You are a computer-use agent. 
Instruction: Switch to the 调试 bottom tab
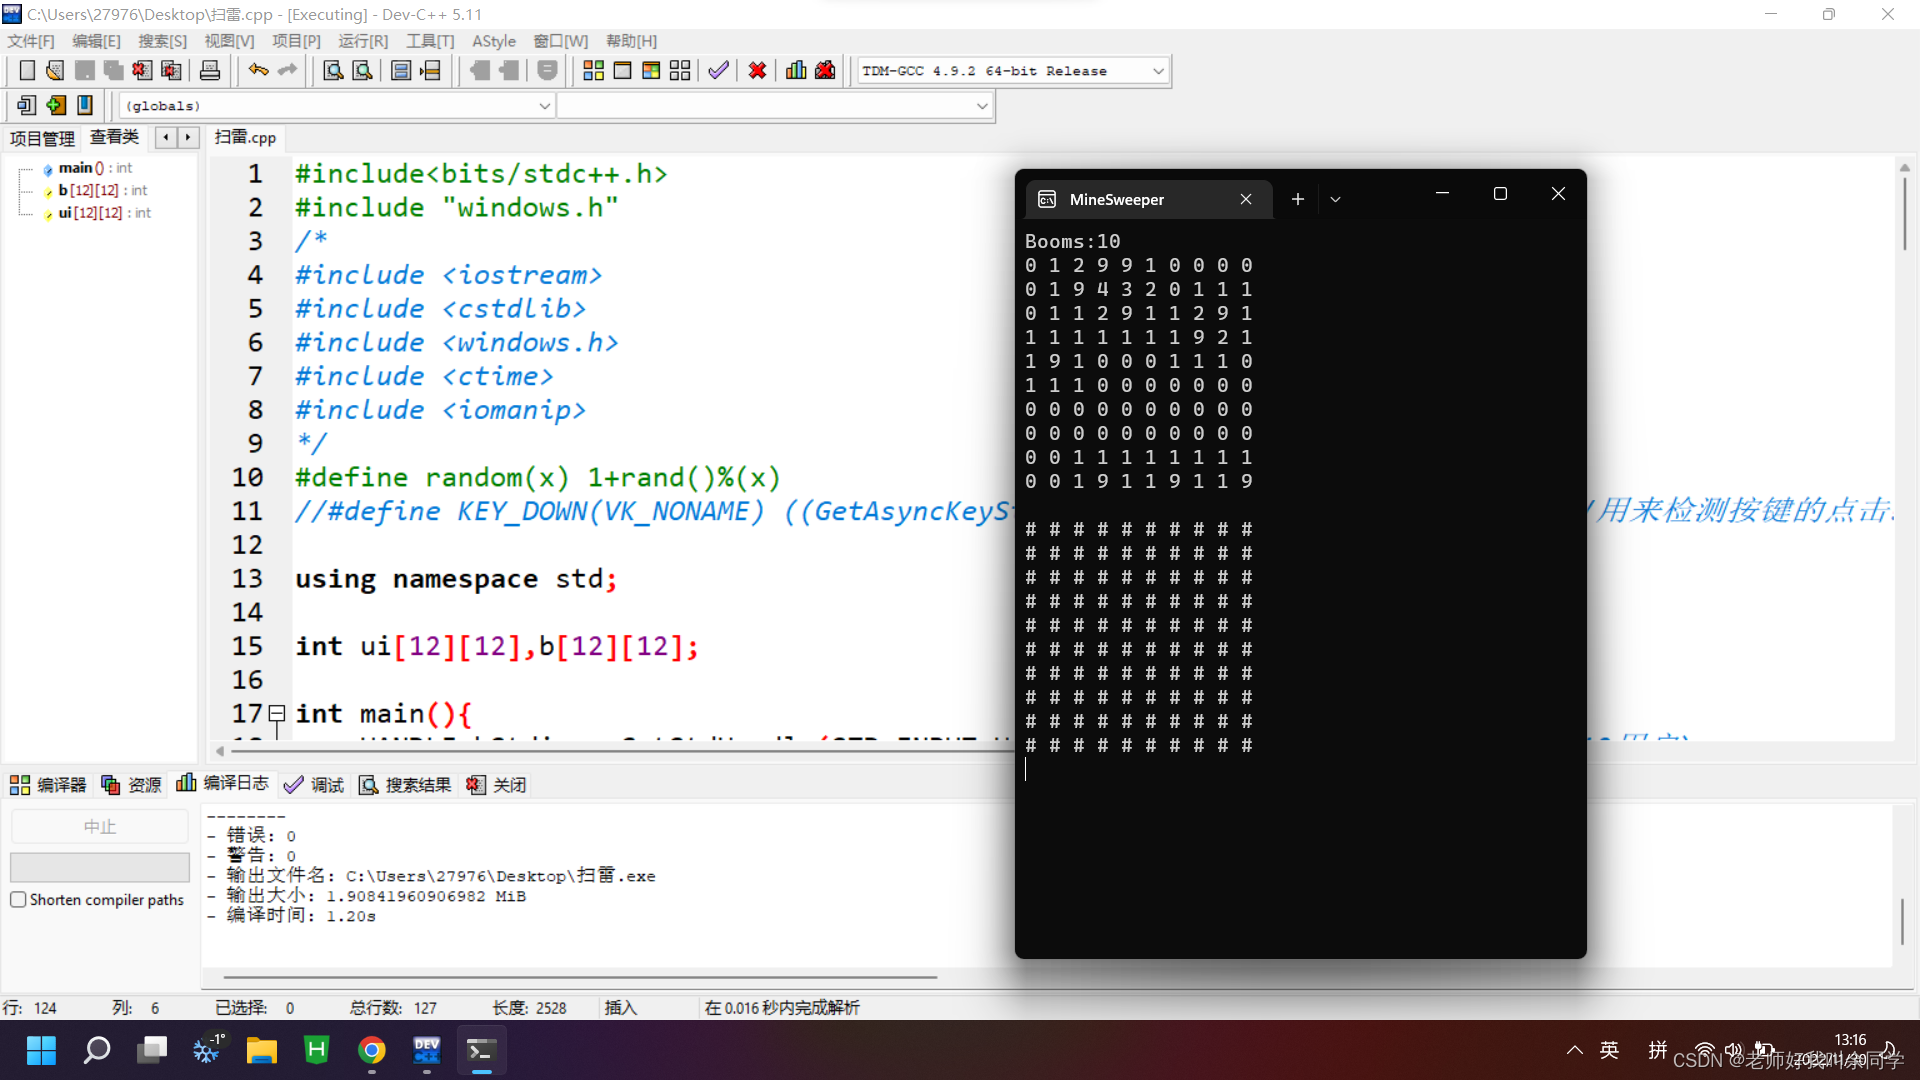point(314,784)
